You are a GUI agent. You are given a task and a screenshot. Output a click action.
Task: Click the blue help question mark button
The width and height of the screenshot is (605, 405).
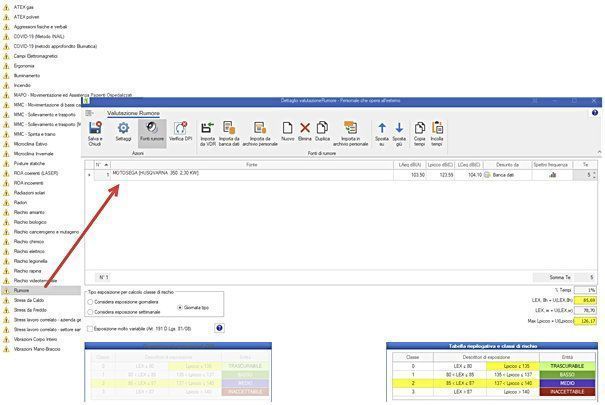coord(219,327)
